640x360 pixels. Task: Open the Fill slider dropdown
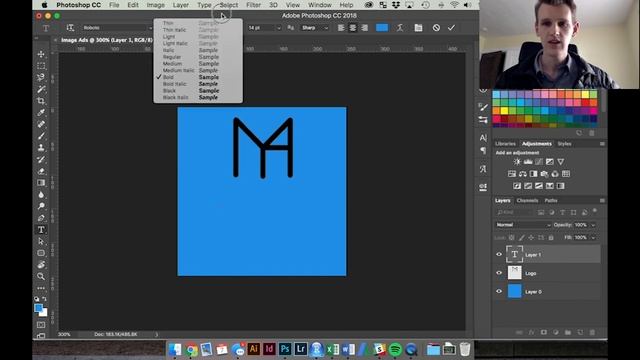pyautogui.click(x=593, y=237)
